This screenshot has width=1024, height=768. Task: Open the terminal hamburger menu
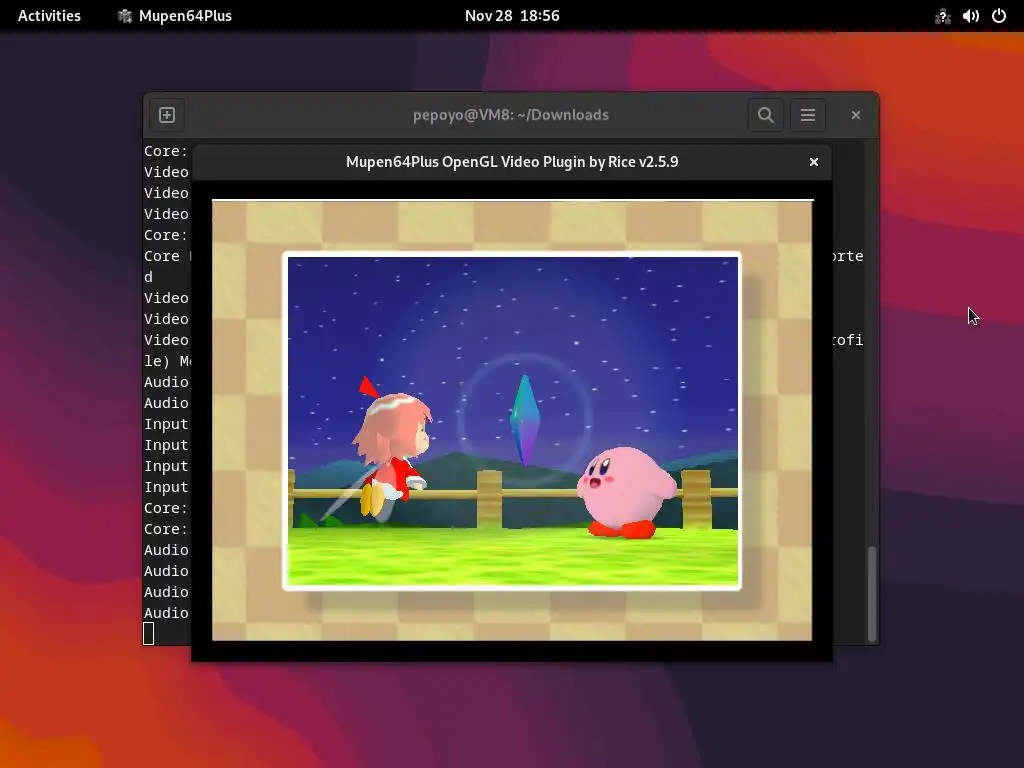click(x=808, y=115)
